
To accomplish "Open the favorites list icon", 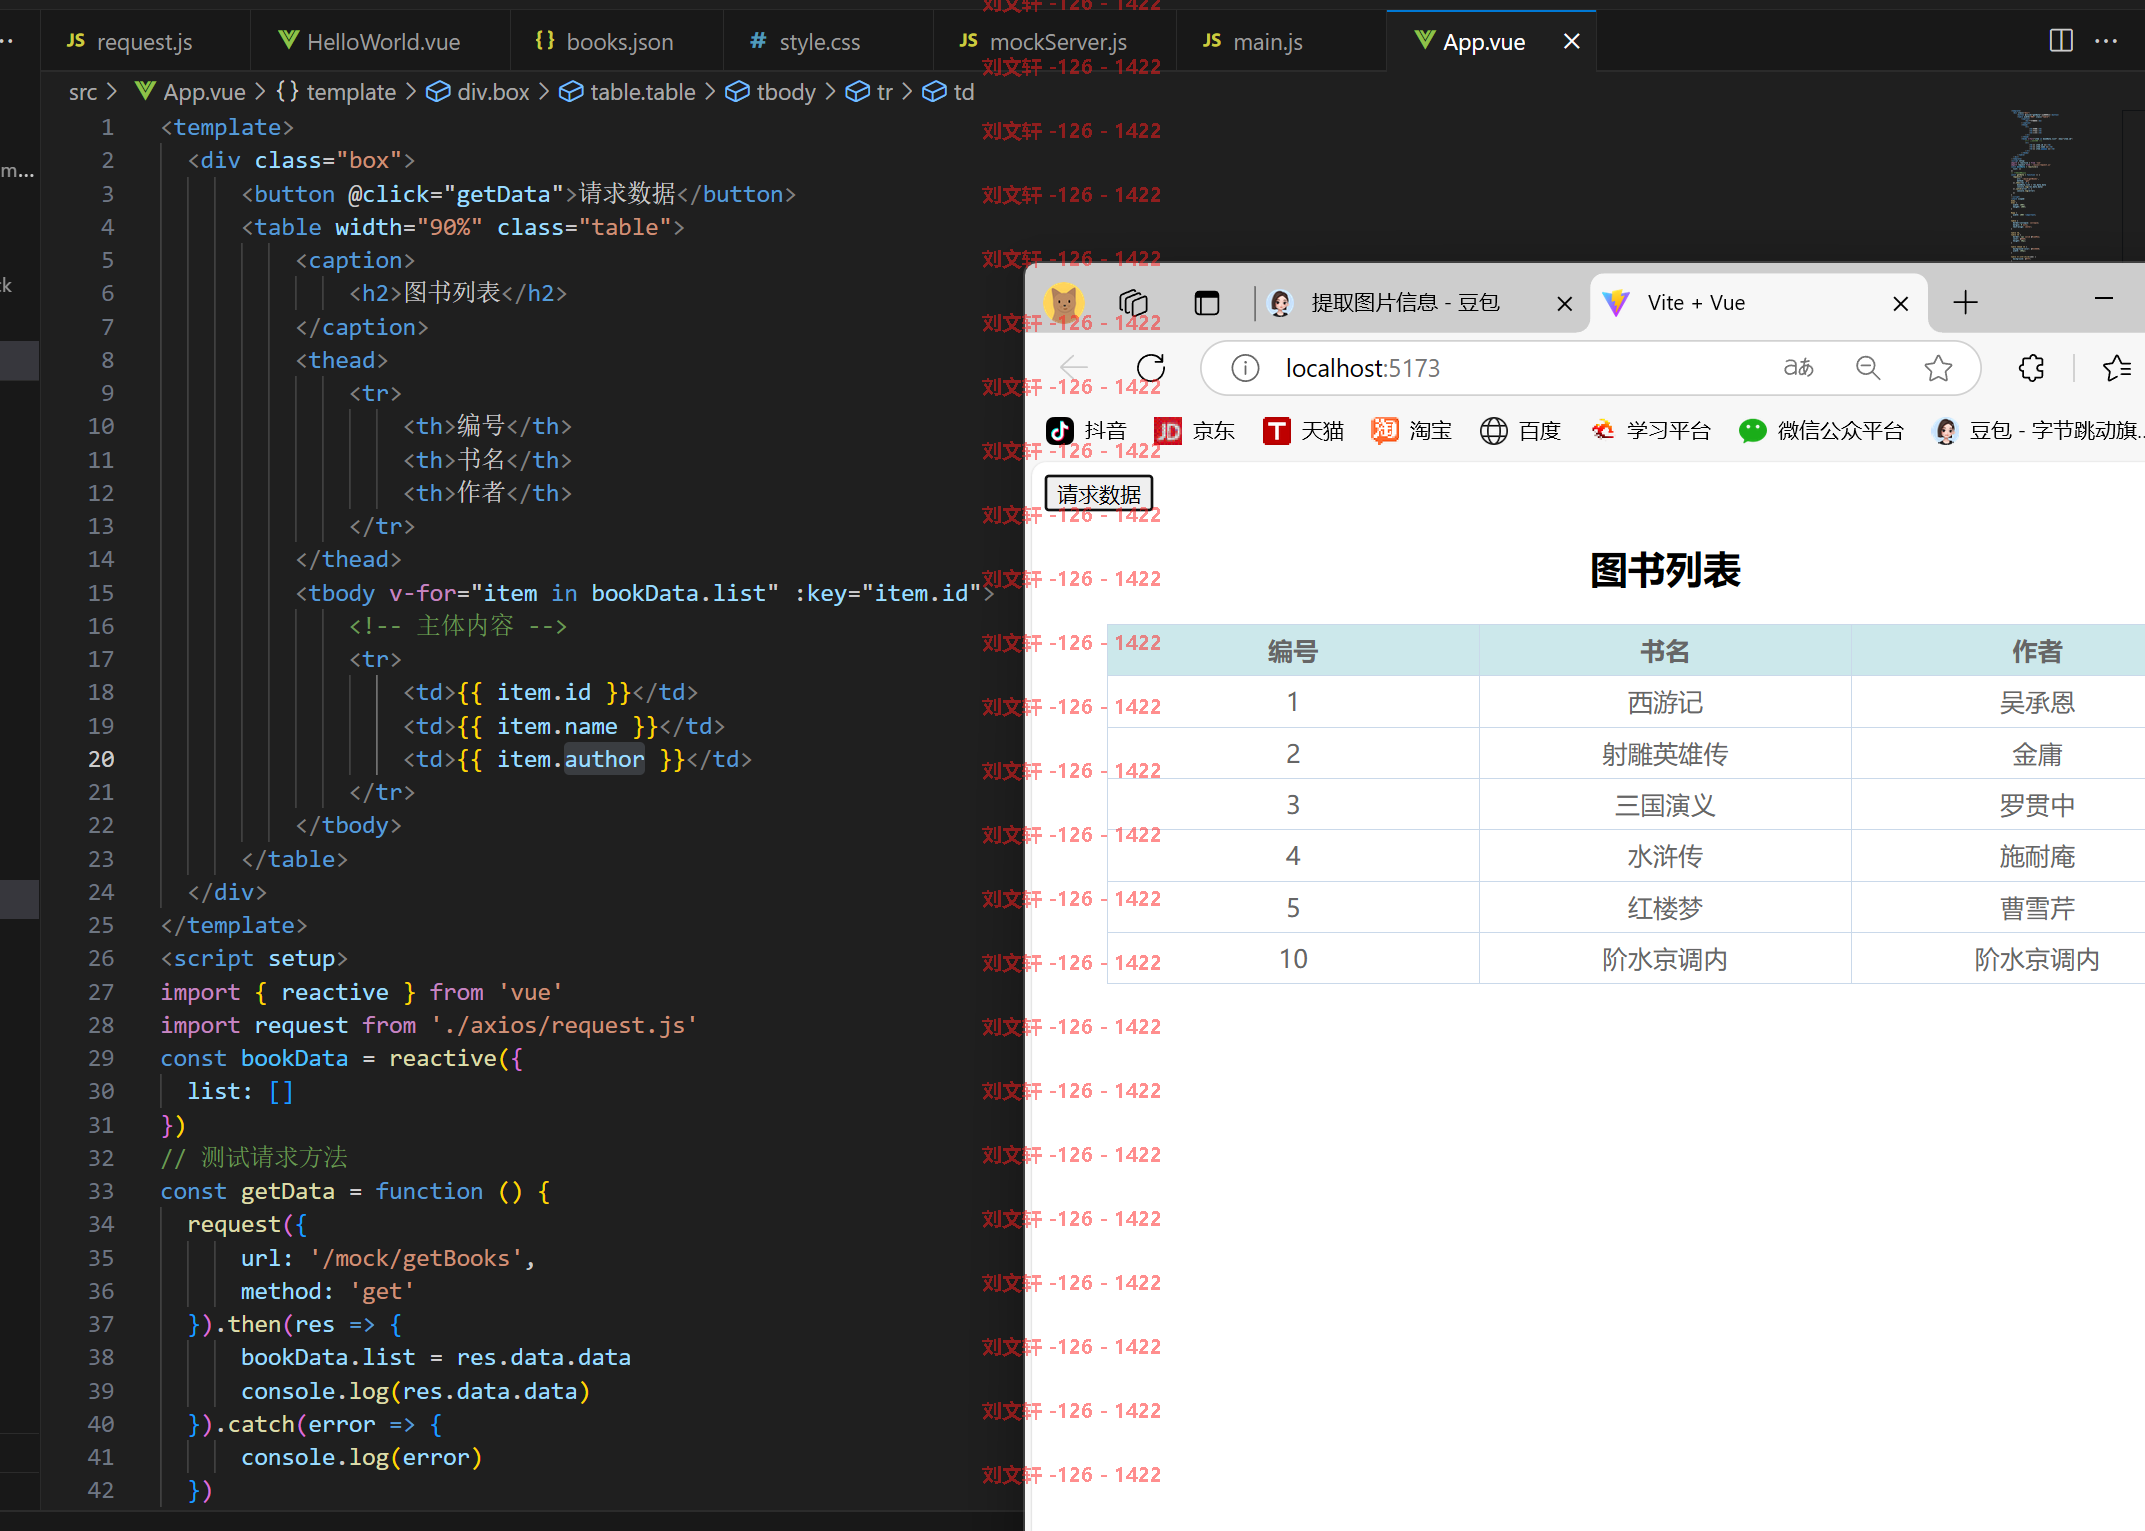I will [x=2117, y=368].
